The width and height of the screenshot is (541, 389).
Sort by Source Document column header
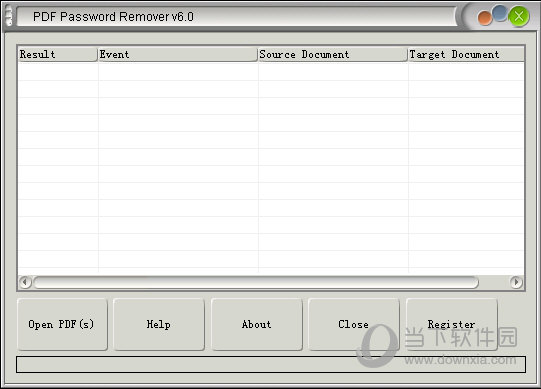[x=333, y=54]
